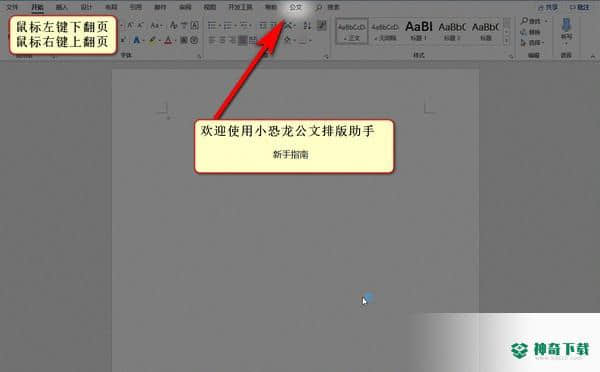Viewport: 600px width, 372px height.
Task: Apply the 标题 2 style
Action: (452, 31)
